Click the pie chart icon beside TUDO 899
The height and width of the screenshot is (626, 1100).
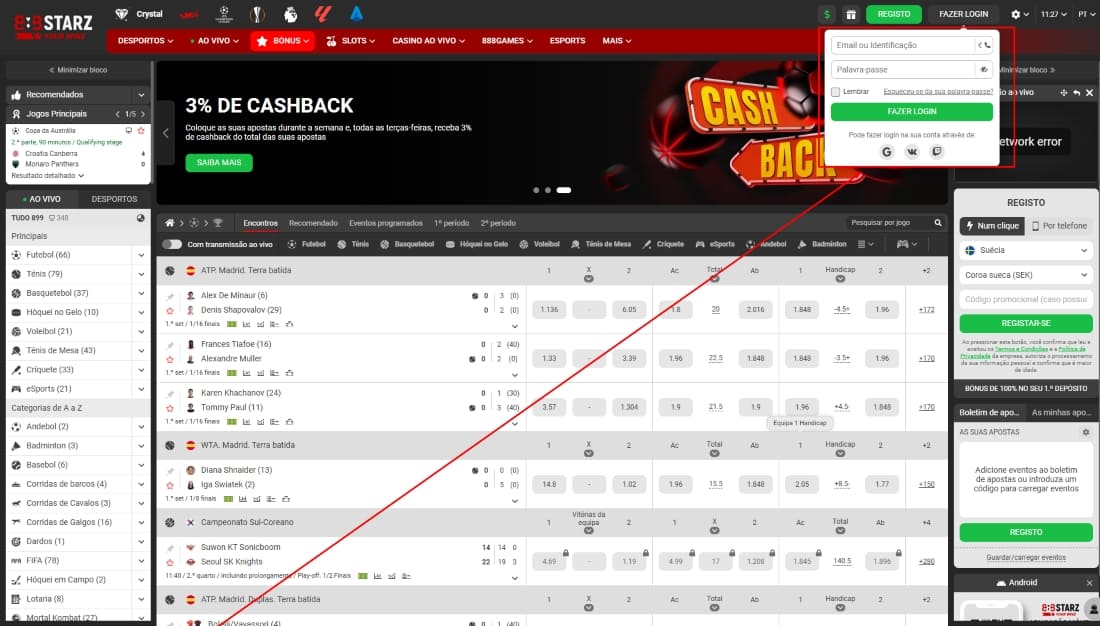click(x=141, y=218)
